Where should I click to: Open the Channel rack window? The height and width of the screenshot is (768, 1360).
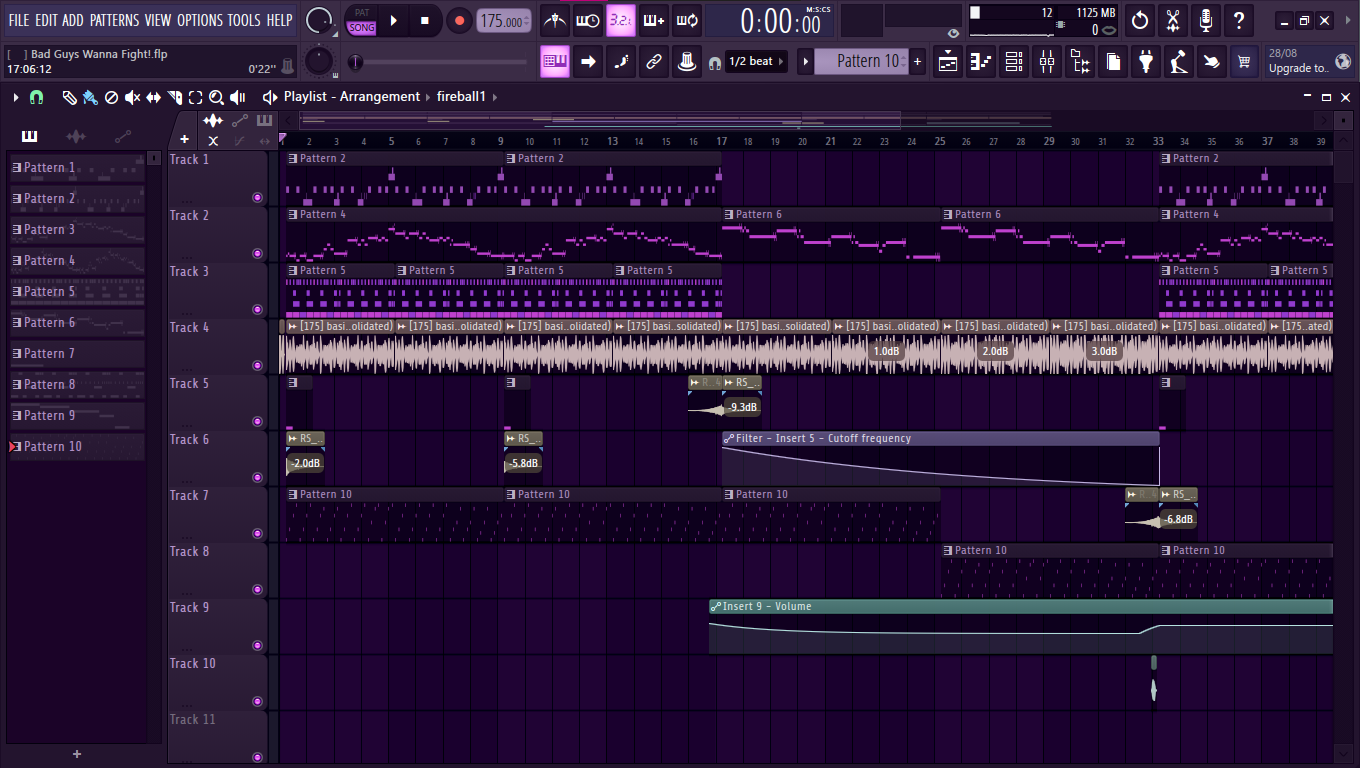point(1014,62)
